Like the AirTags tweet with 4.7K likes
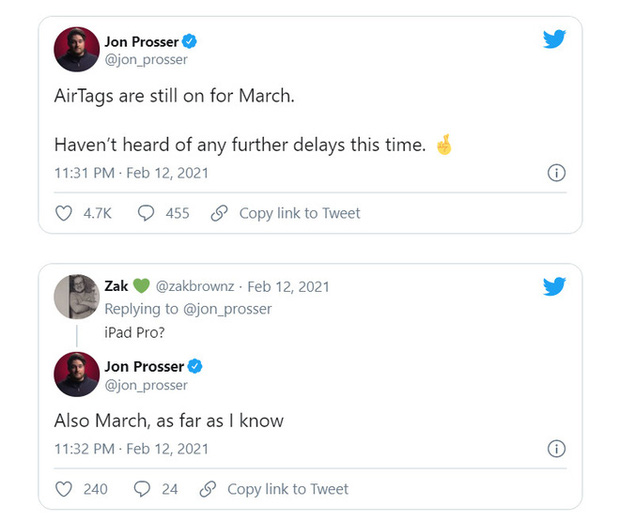620x521 pixels. pos(64,213)
